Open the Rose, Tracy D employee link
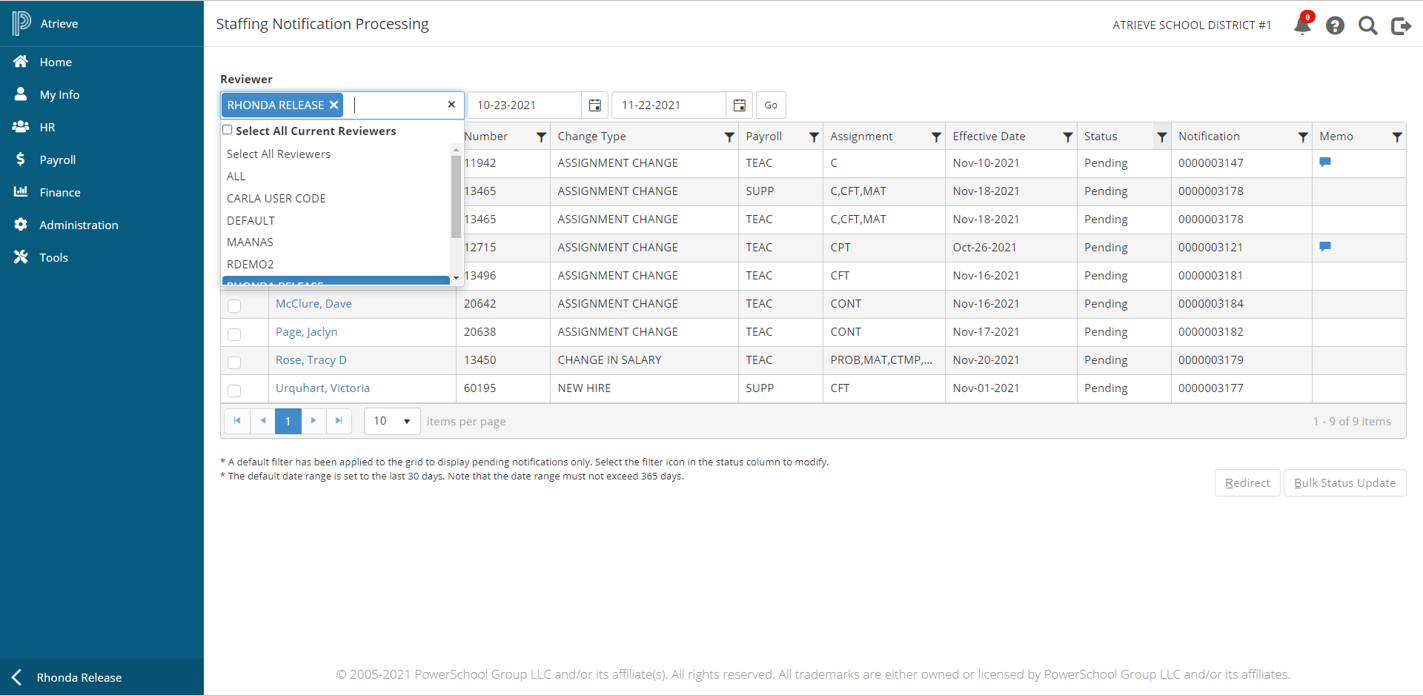The height and width of the screenshot is (696, 1423). pyautogui.click(x=311, y=360)
